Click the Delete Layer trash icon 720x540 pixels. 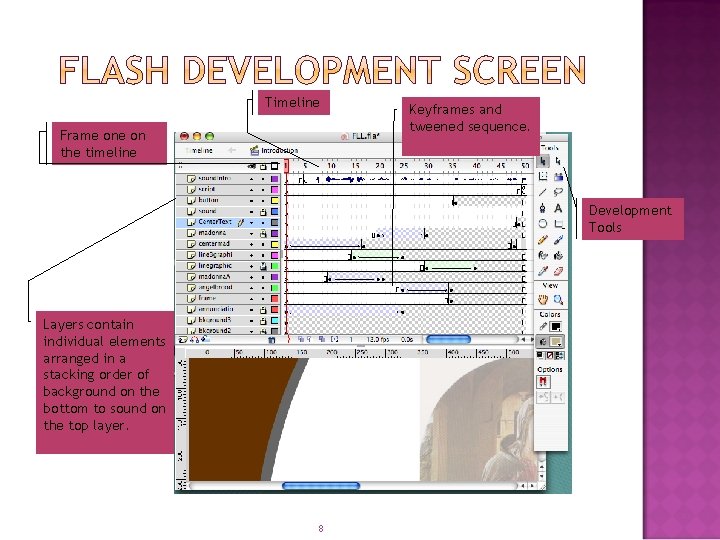point(271,340)
